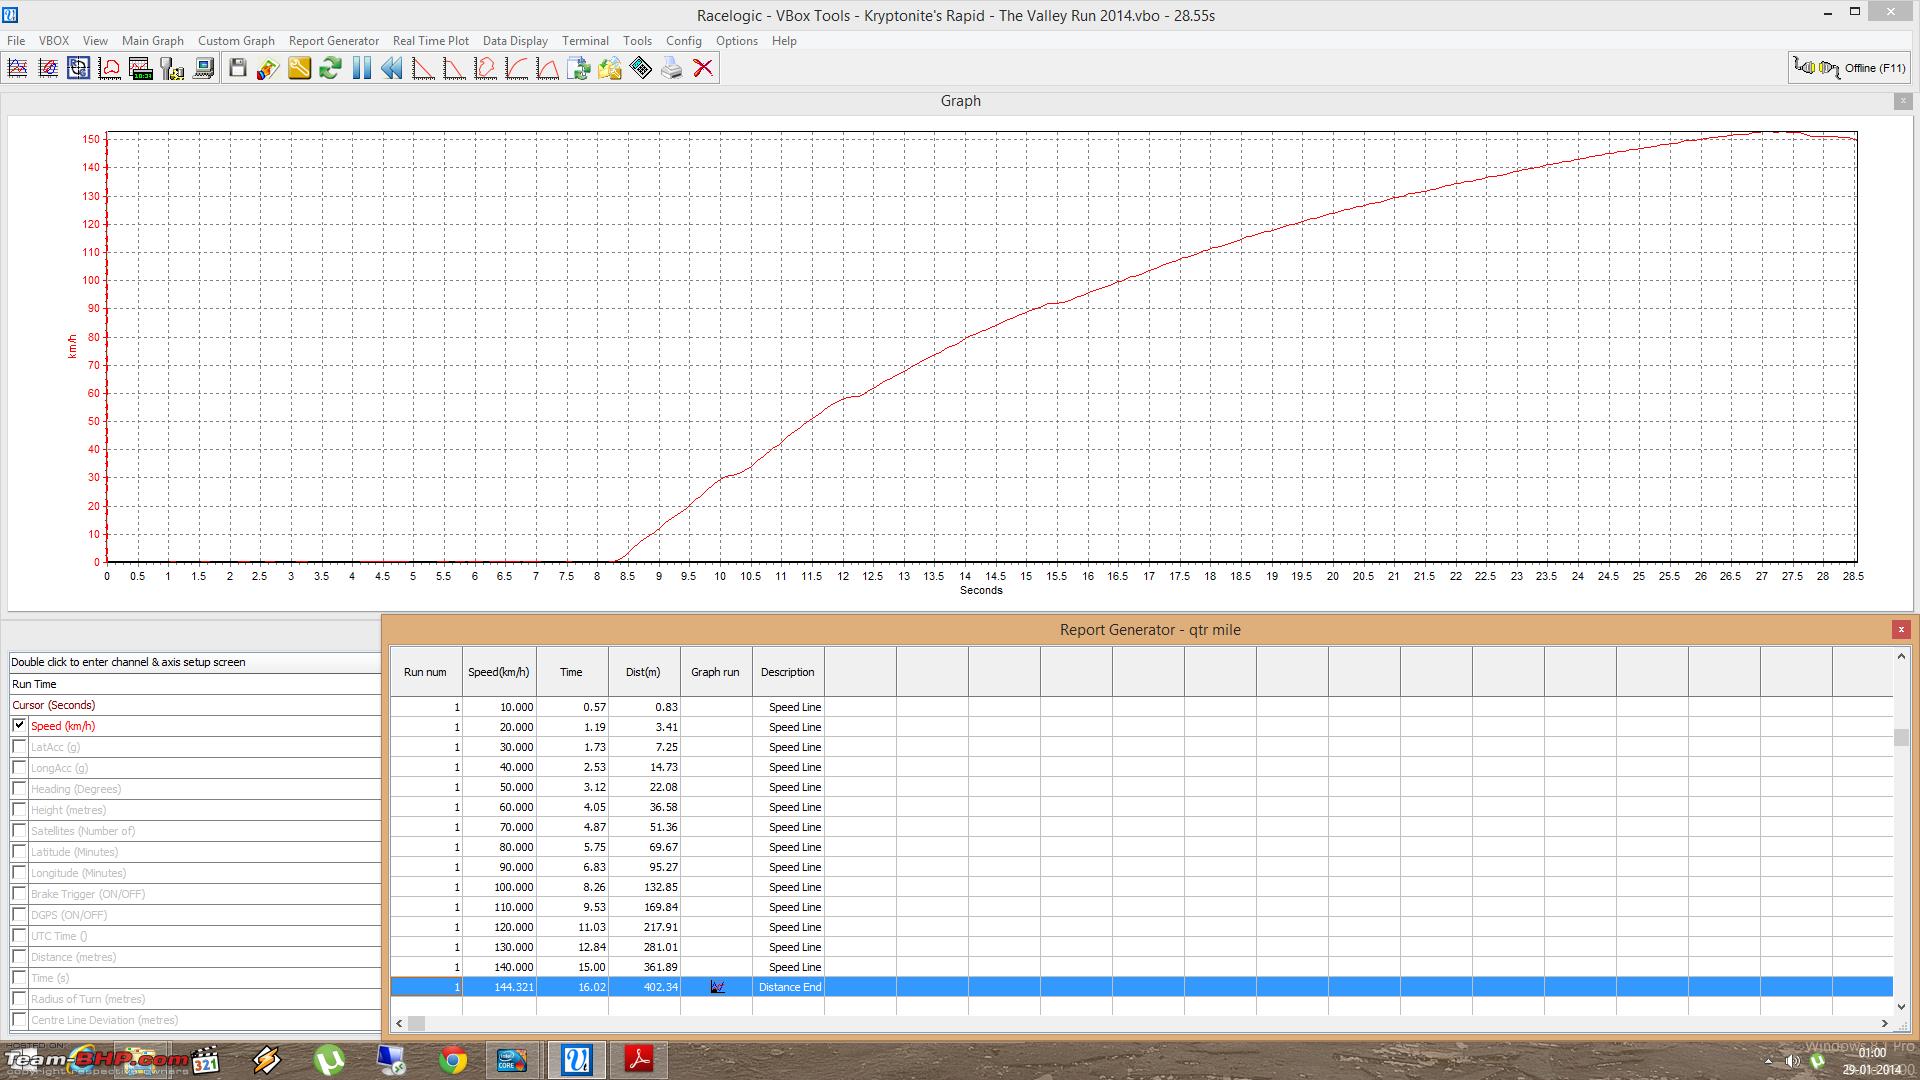
Task: Open the File menu
Action: [16, 41]
